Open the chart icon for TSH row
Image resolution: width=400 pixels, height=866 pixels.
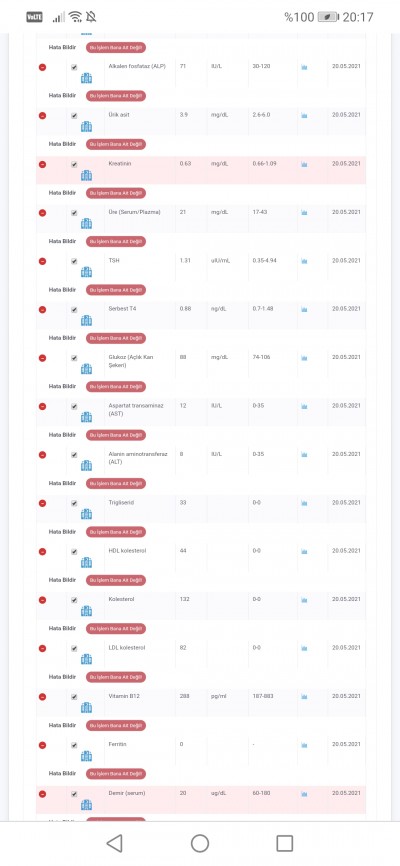pyautogui.click(x=304, y=261)
